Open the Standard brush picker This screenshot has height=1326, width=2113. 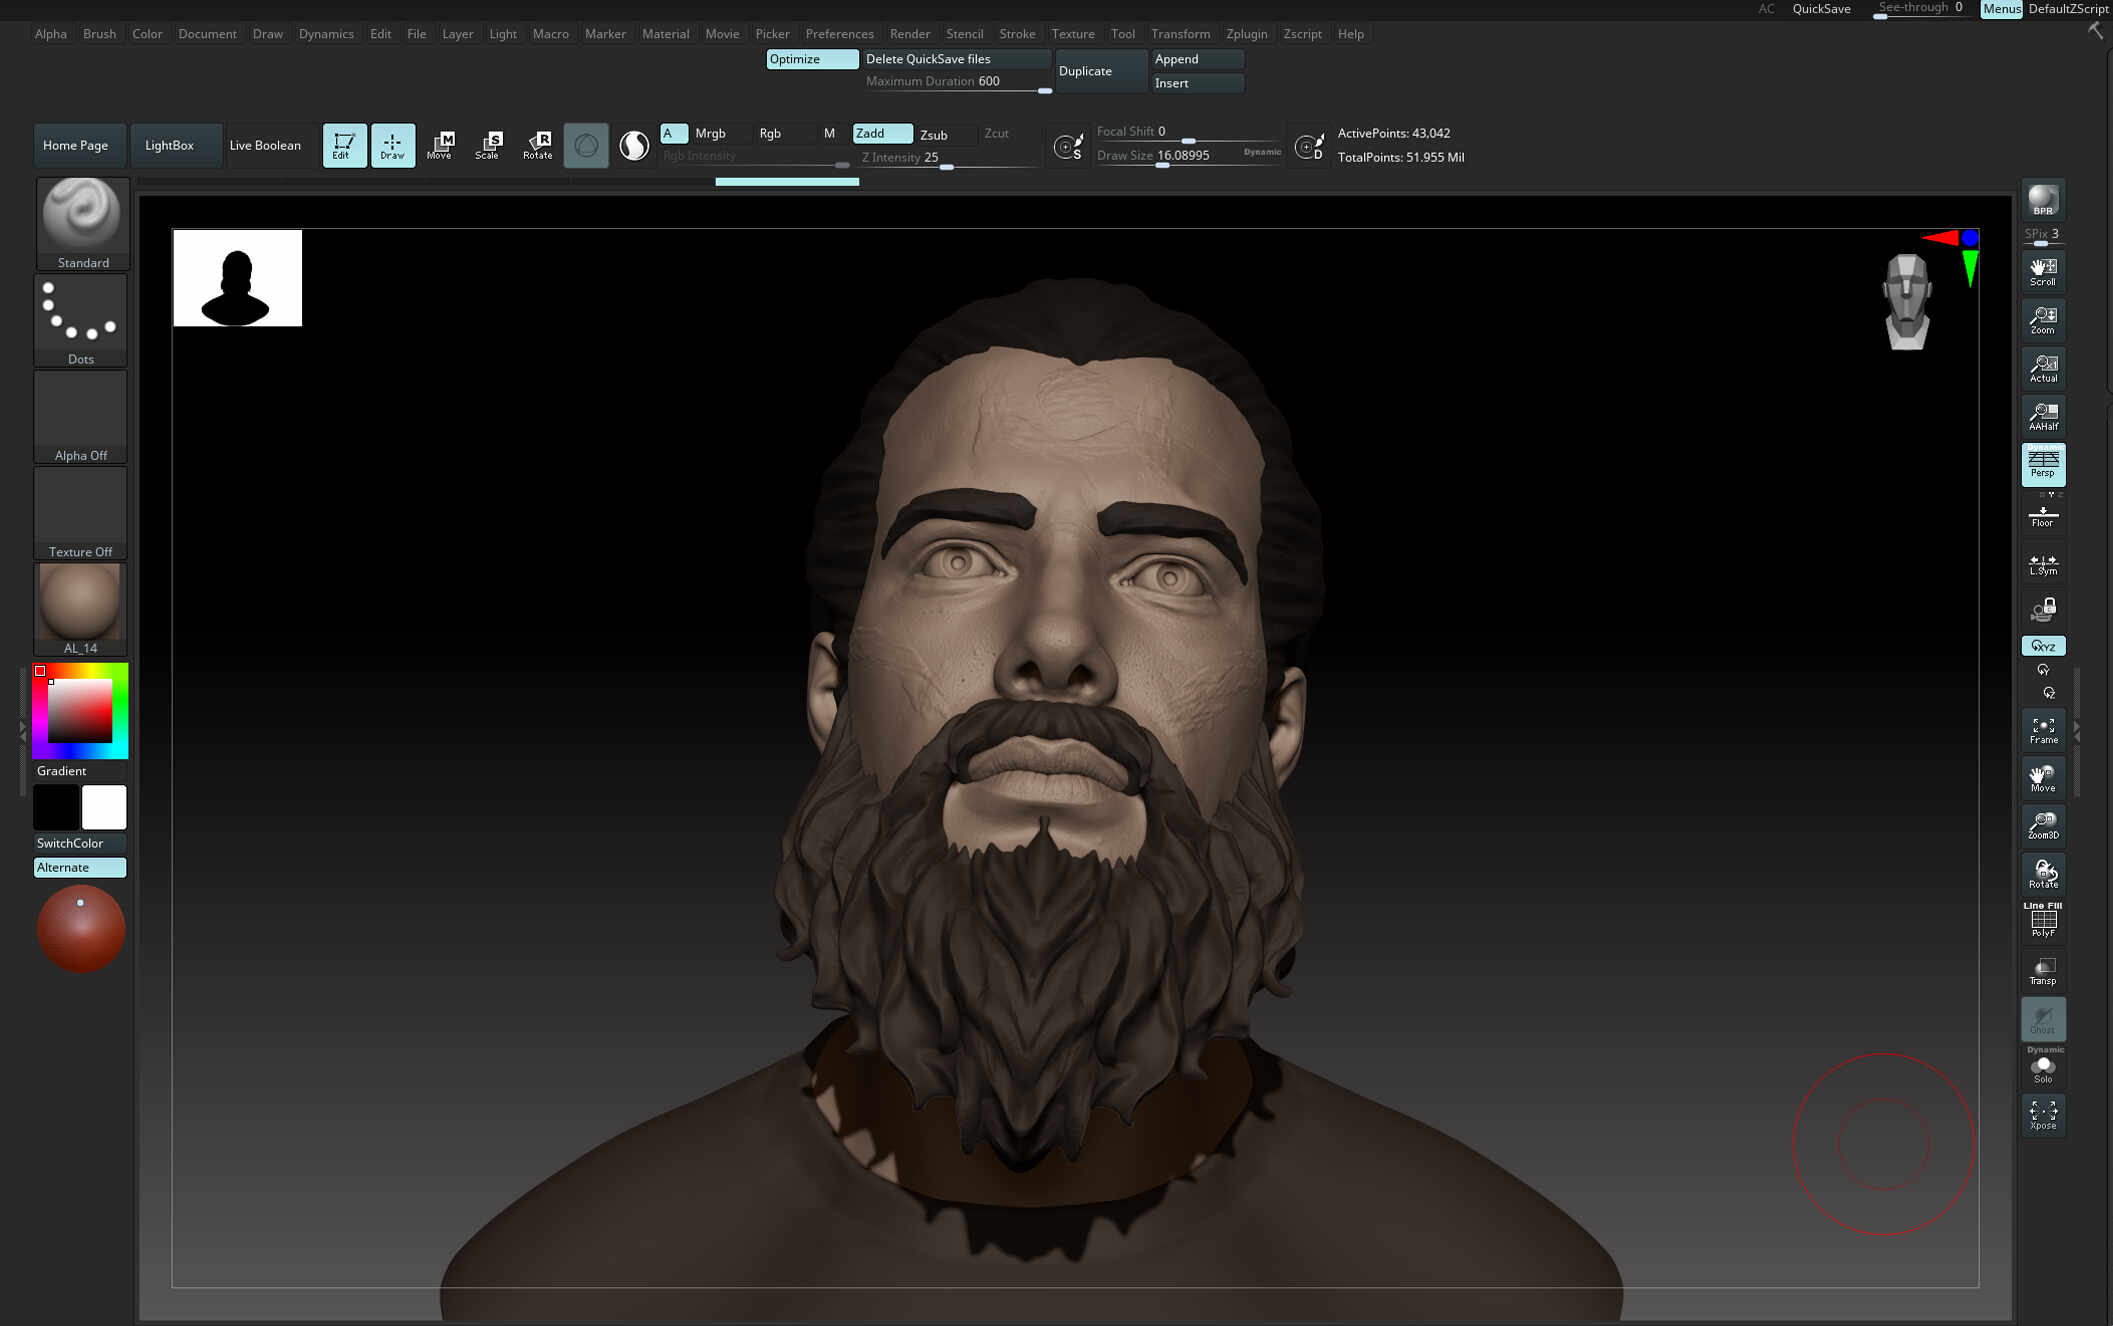(82, 224)
